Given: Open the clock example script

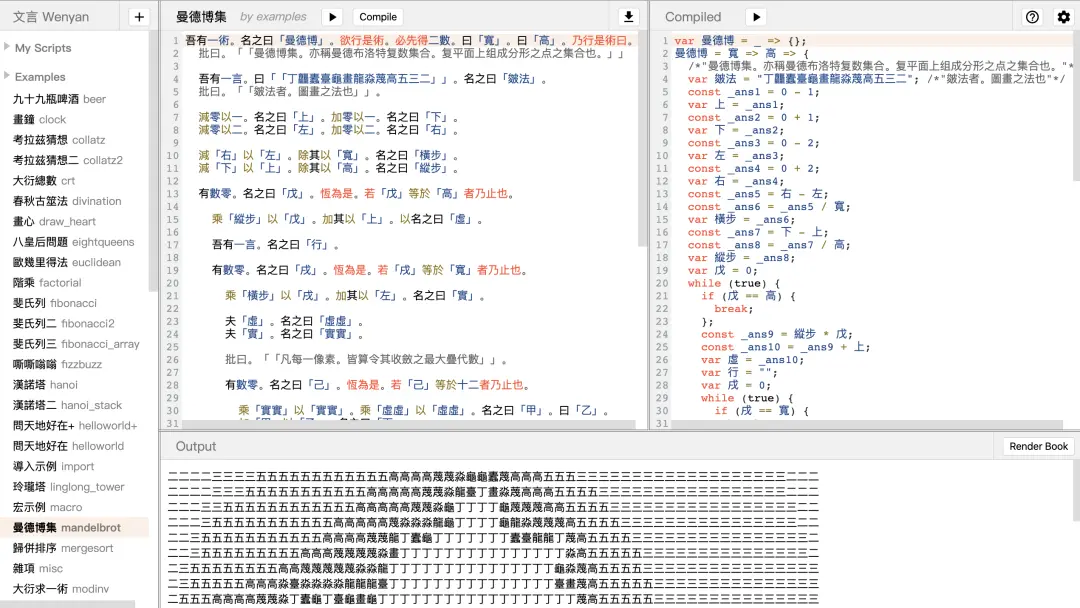Looking at the screenshot, I should point(74,119).
